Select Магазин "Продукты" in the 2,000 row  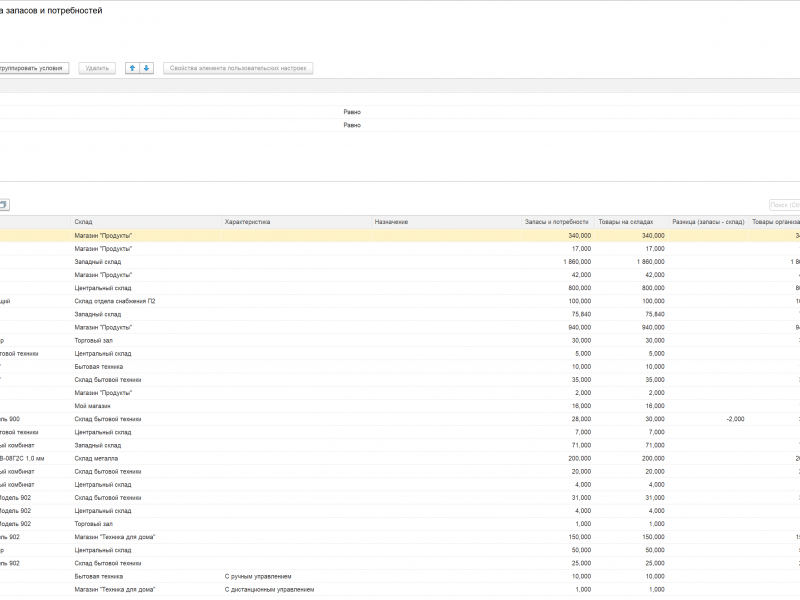click(103, 393)
